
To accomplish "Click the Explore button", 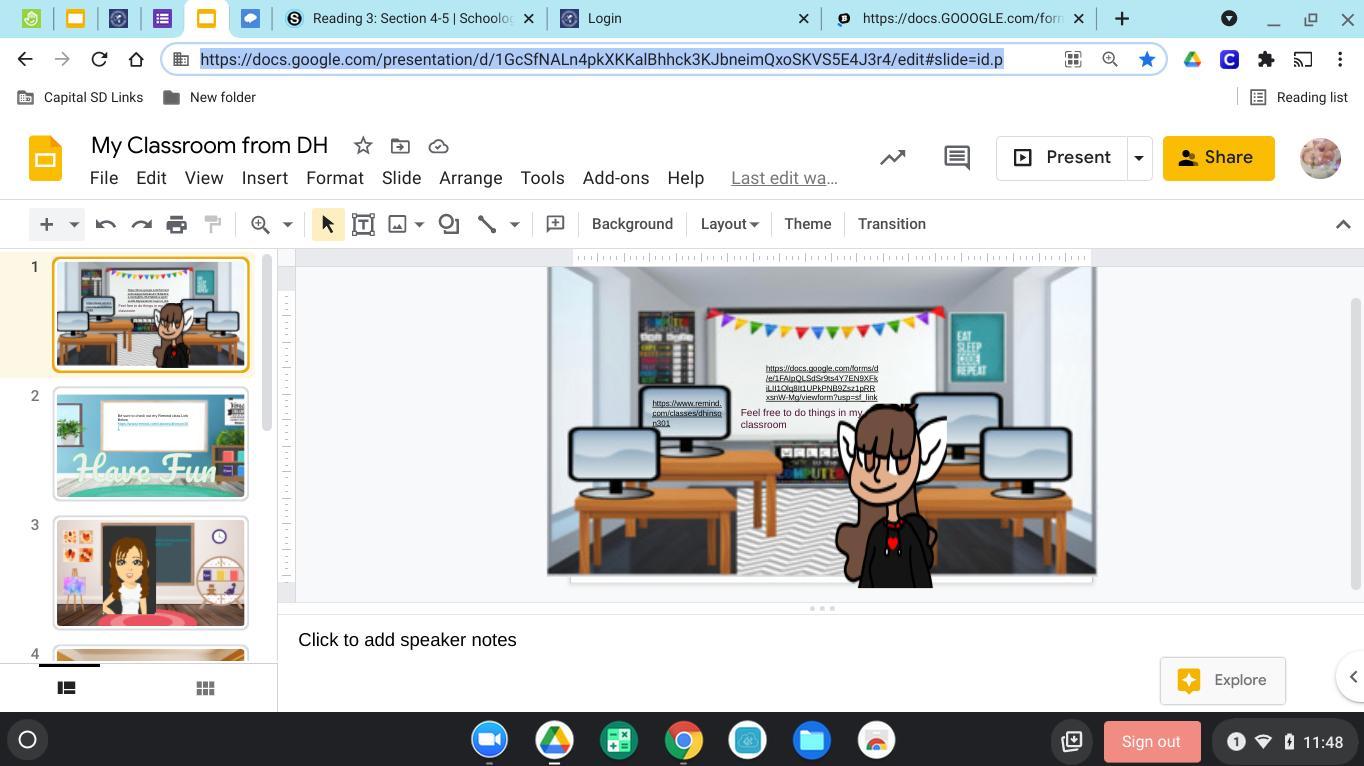I will 1222,680.
